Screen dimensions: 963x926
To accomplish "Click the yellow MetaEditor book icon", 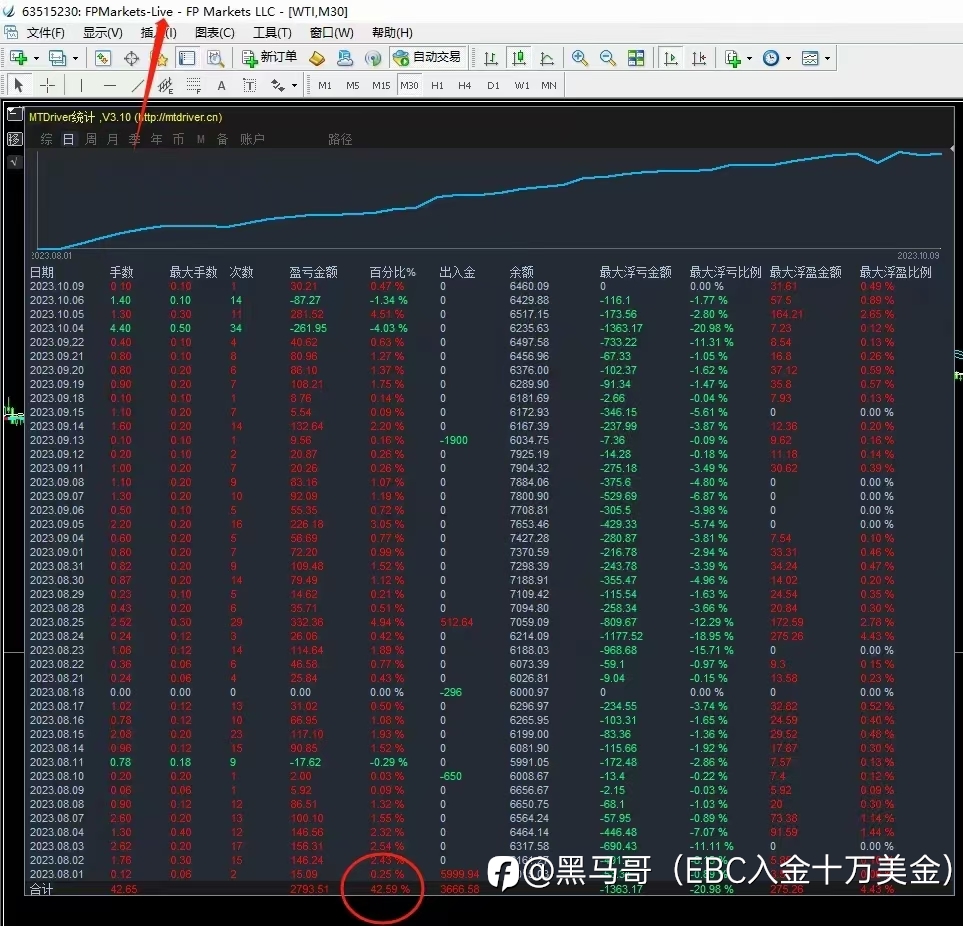I will [317, 58].
